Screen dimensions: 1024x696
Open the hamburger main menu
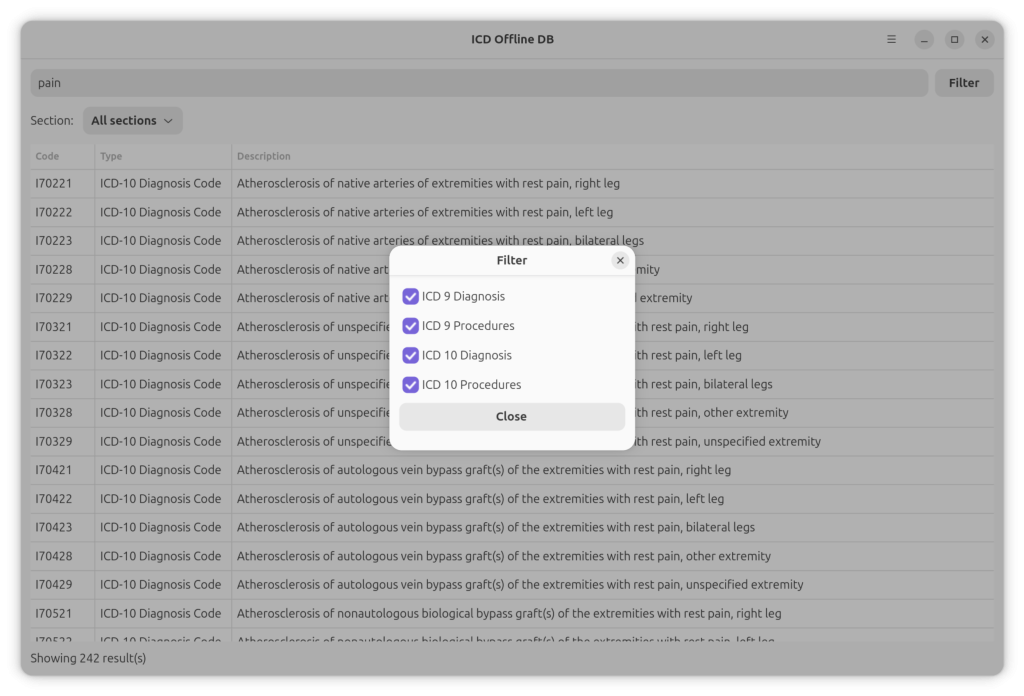[891, 40]
